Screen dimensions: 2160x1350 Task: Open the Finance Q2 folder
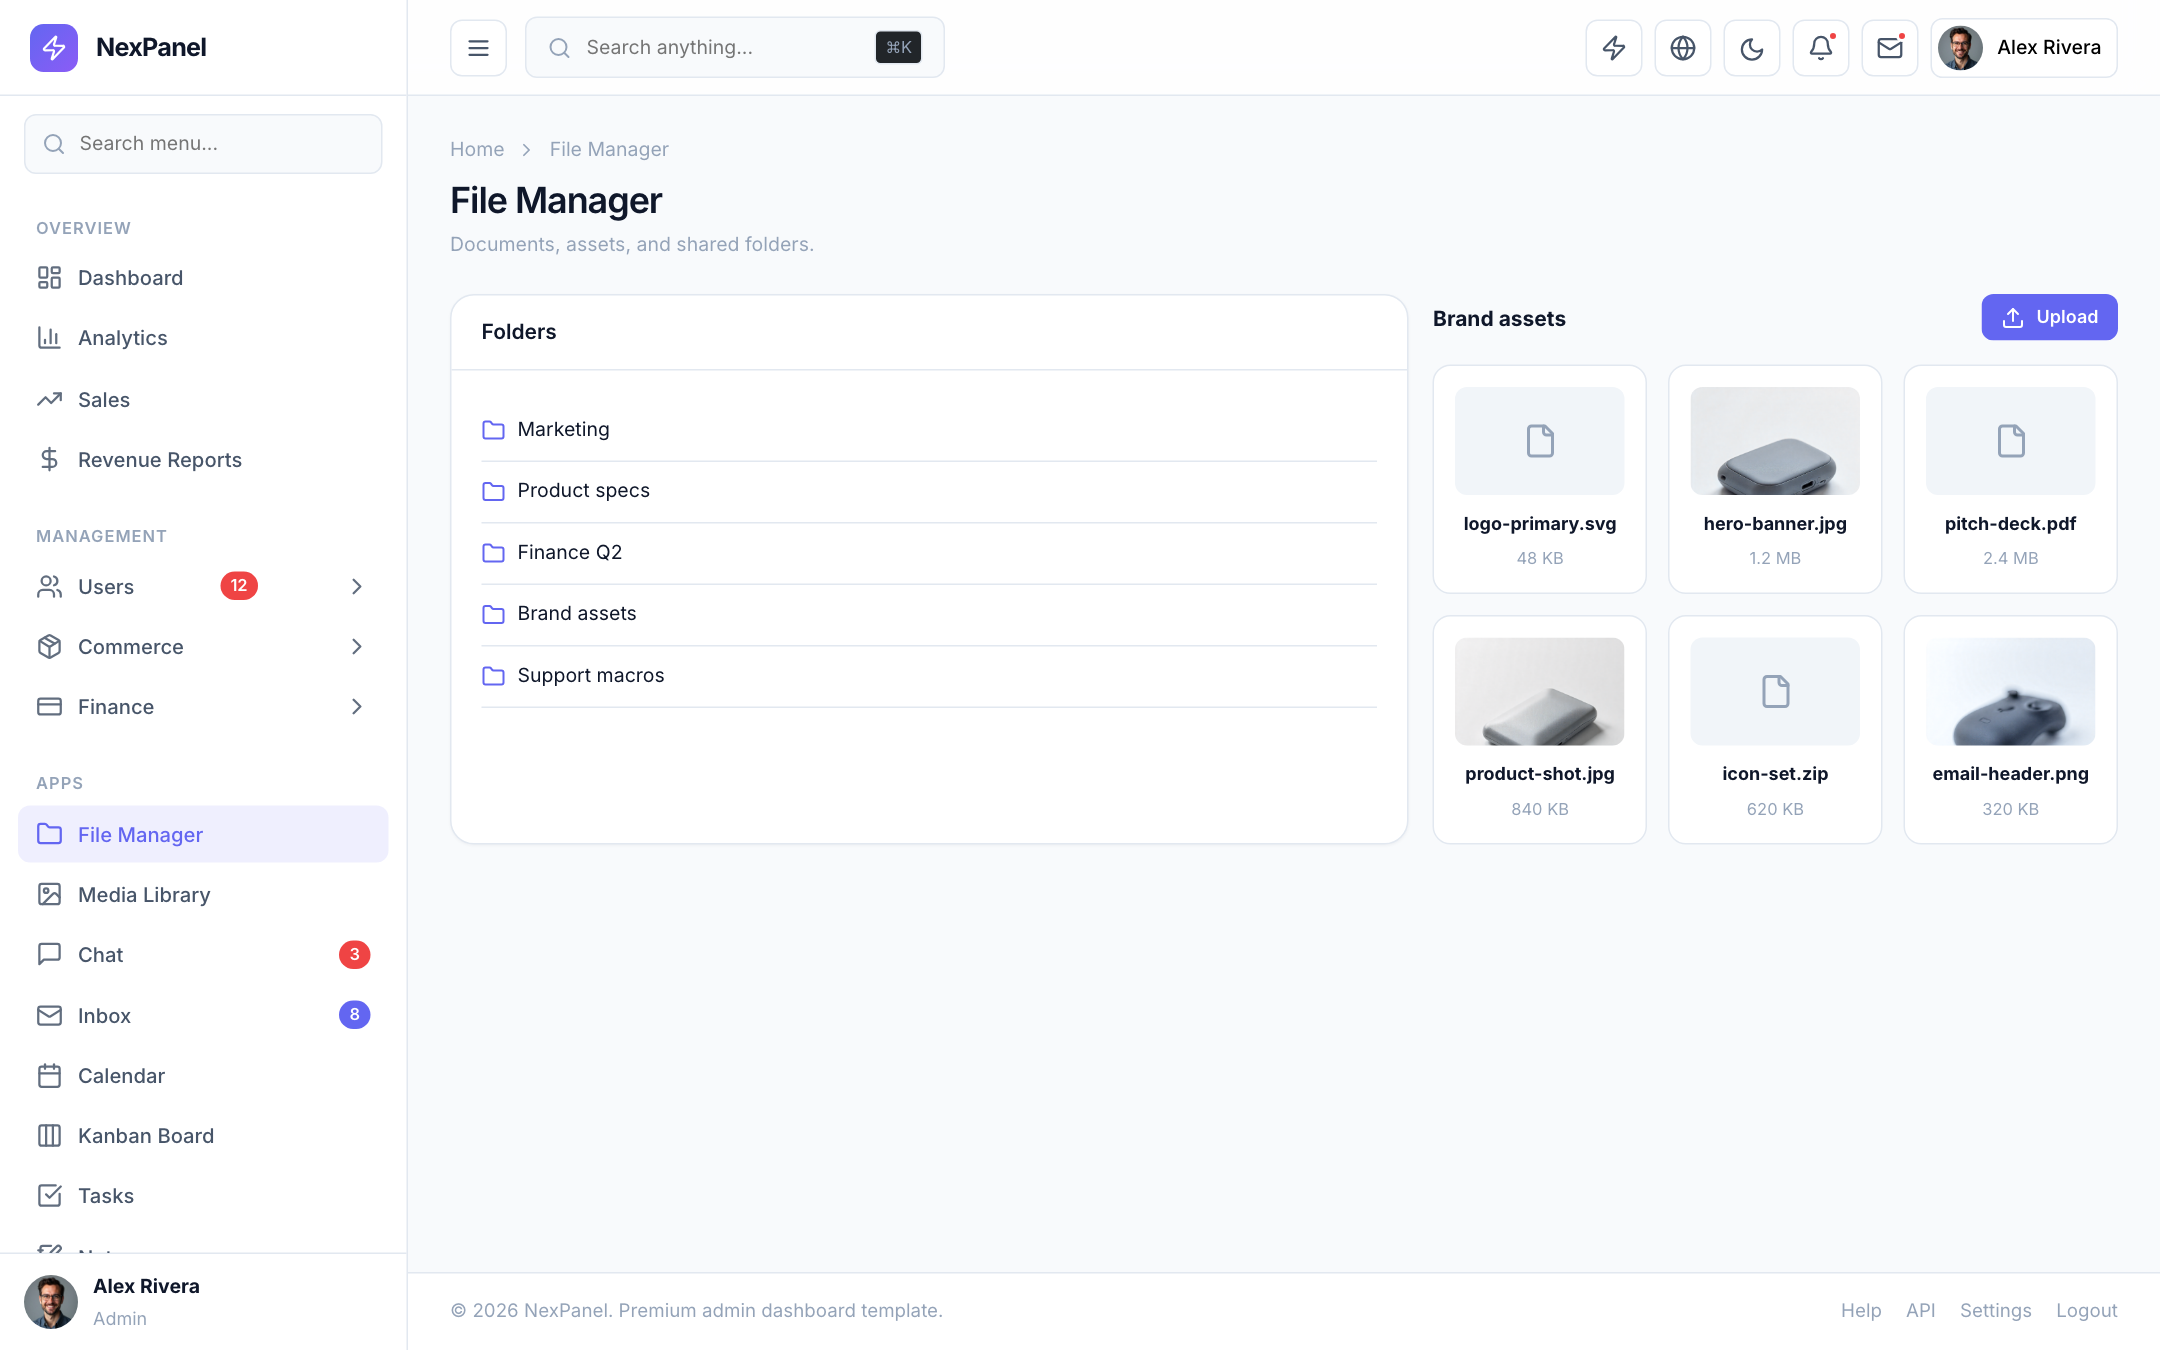[929, 552]
